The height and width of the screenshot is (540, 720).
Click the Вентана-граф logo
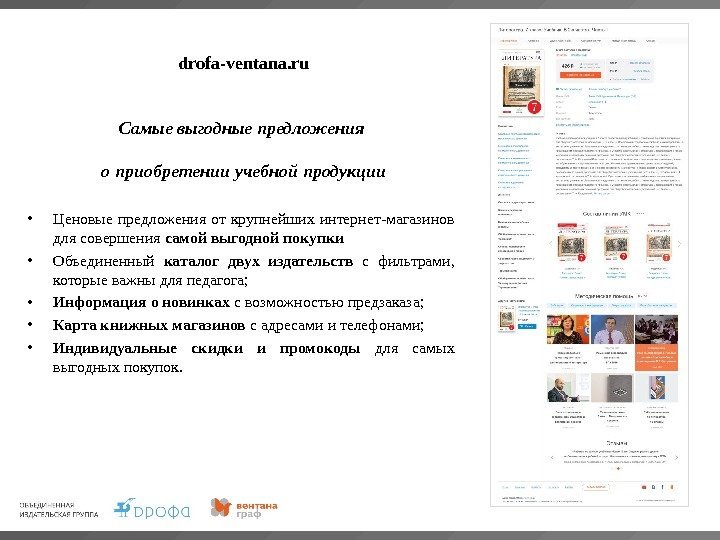(244, 508)
